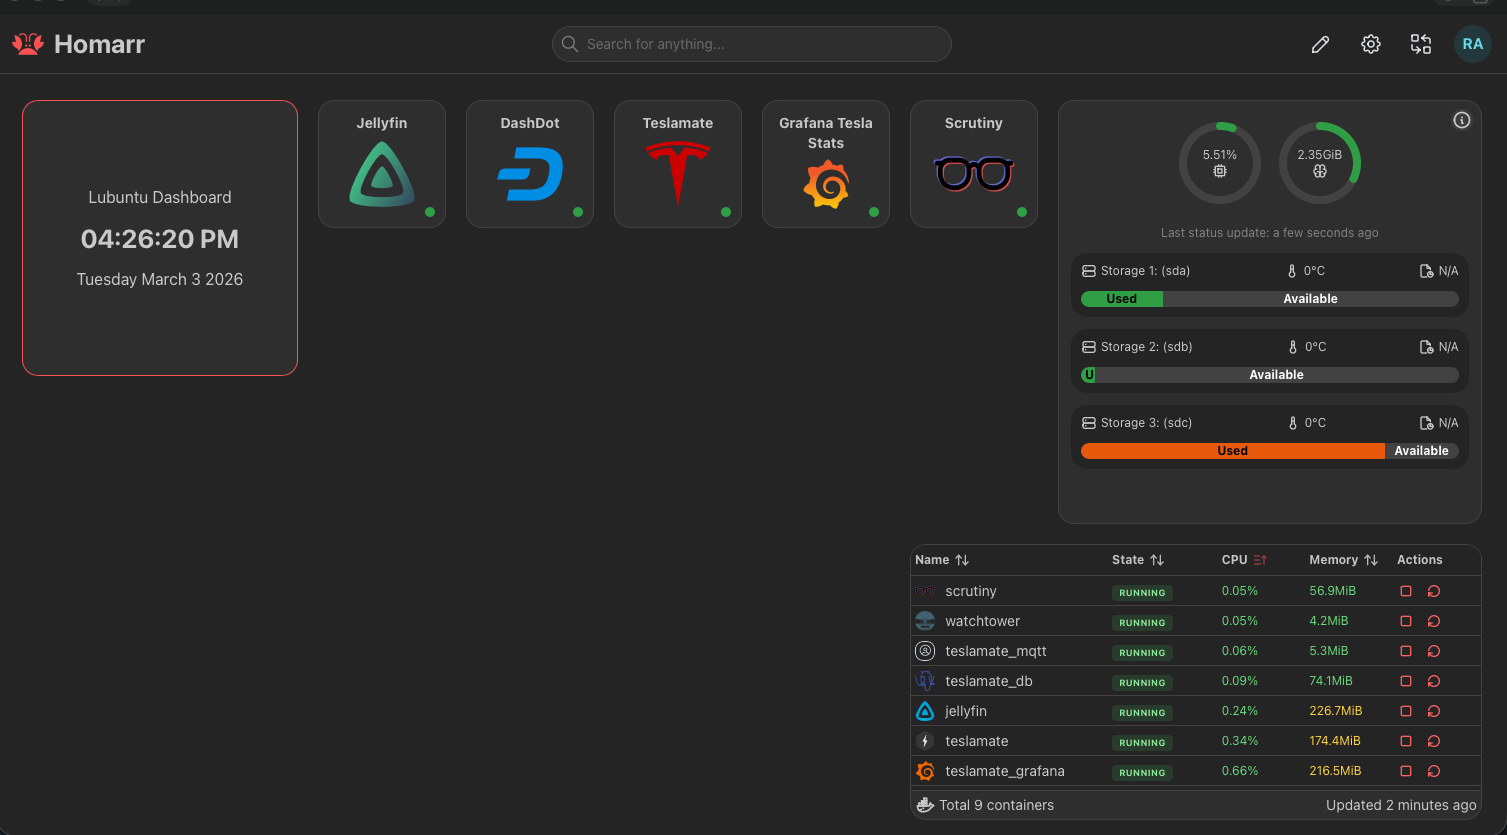Click Storage 3 (sdc) usage bar
This screenshot has width=1507, height=835.
point(1270,451)
